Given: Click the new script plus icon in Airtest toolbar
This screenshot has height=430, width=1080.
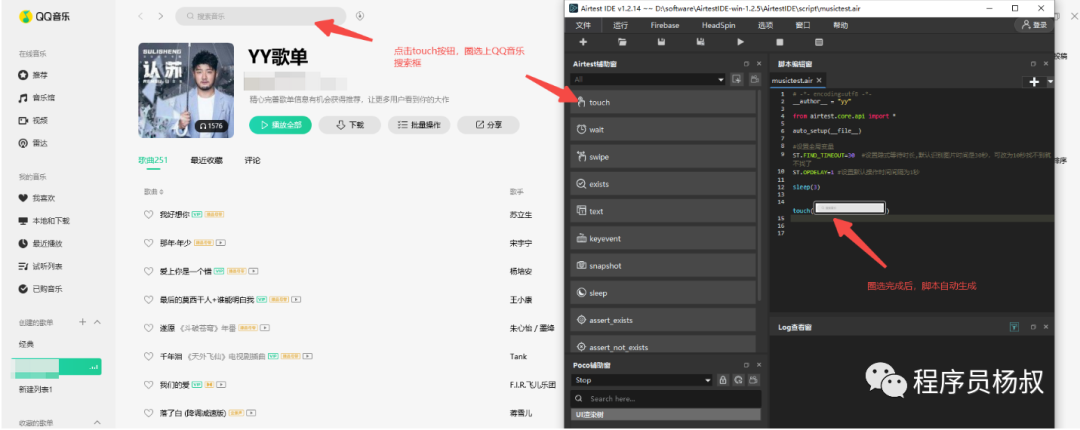Looking at the screenshot, I should [x=583, y=42].
